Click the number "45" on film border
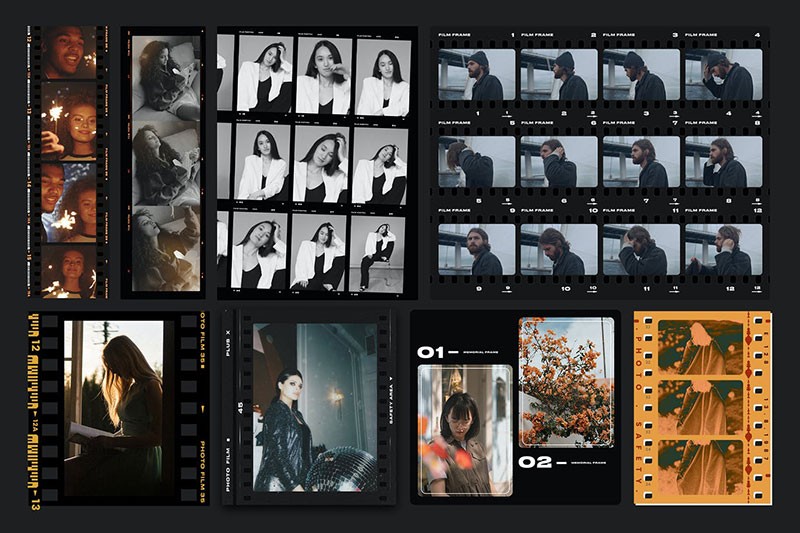800x533 pixels. (240, 407)
